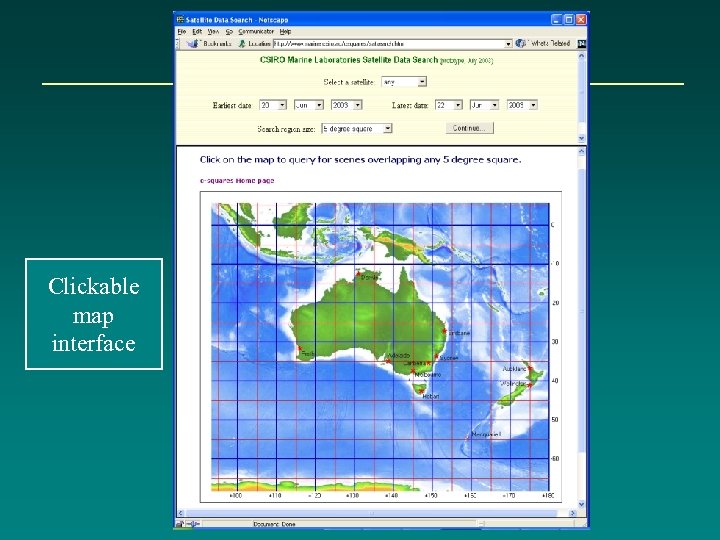
Task: Click the CSIRO Marine Laboratories heading text
Action: tap(349, 60)
